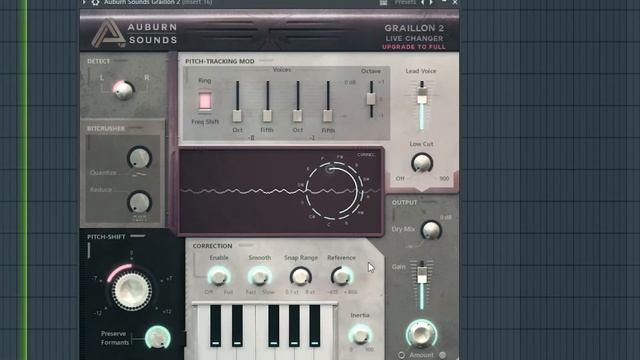The width and height of the screenshot is (640, 360).
Task: Flip the Ring / Freq Shift switch
Action: (205, 100)
